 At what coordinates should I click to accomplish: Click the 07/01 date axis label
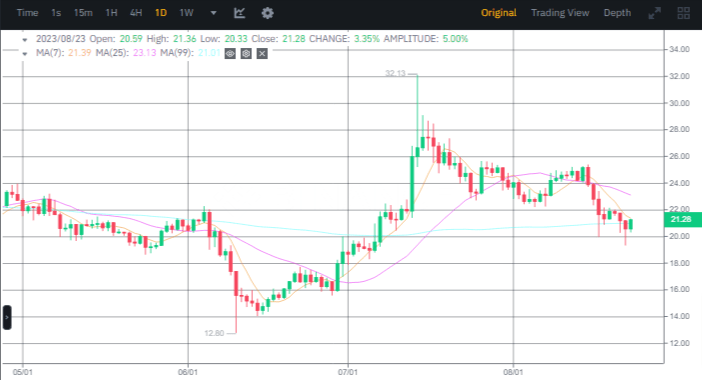[x=347, y=372]
